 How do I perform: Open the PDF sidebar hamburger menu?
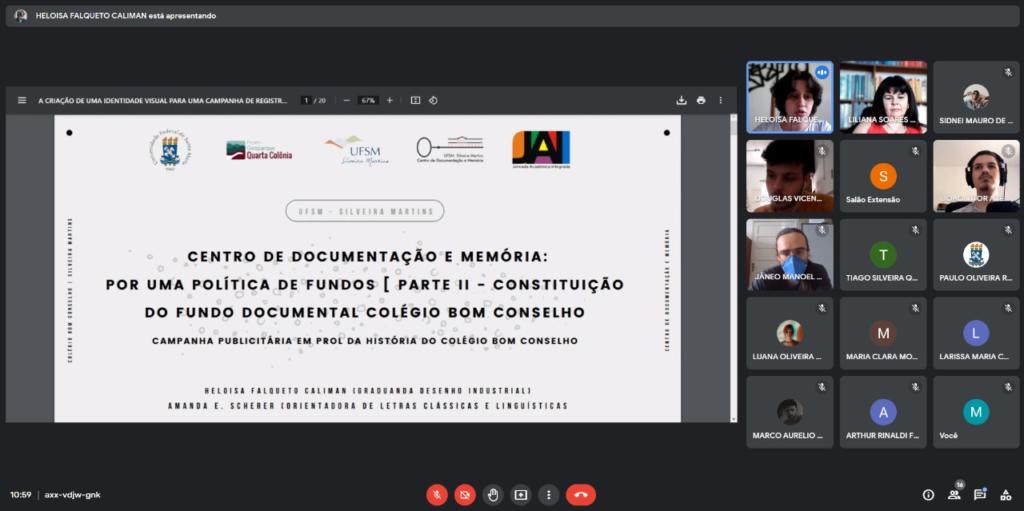pyautogui.click(x=22, y=100)
